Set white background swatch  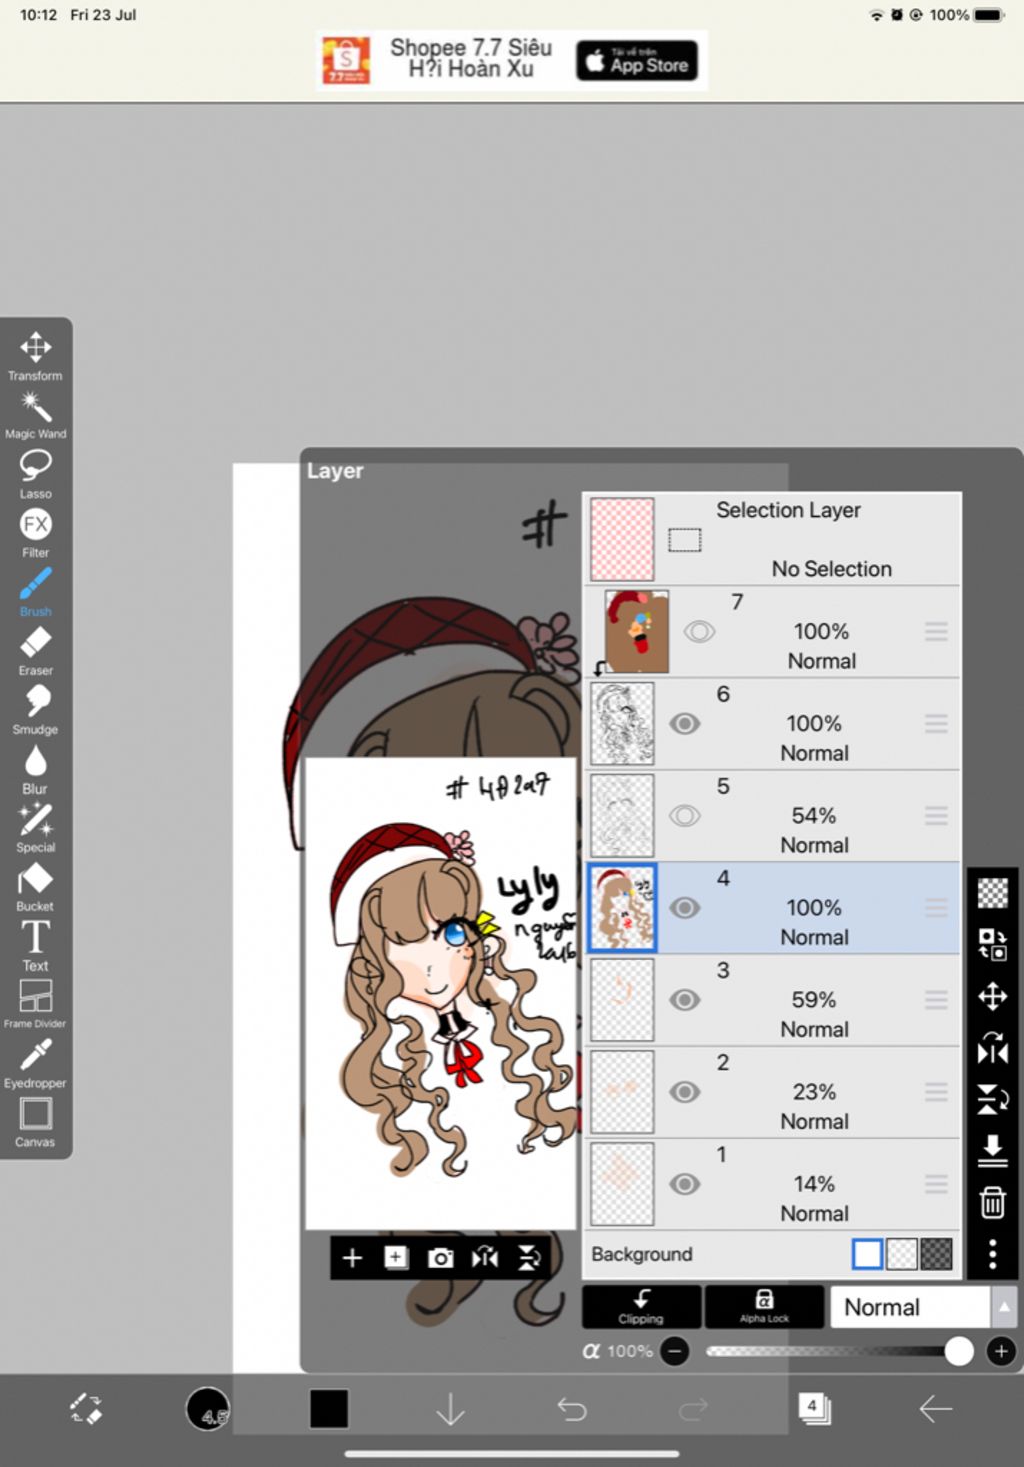pos(867,1254)
